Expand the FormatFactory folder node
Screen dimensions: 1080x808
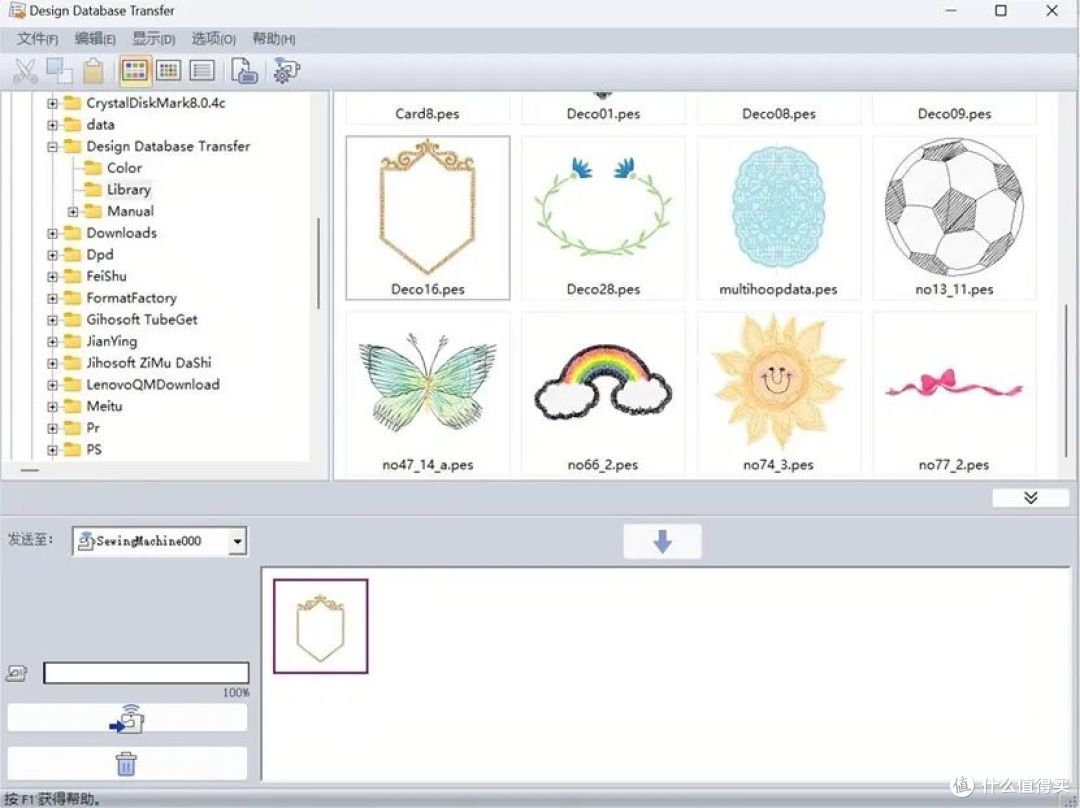point(52,298)
